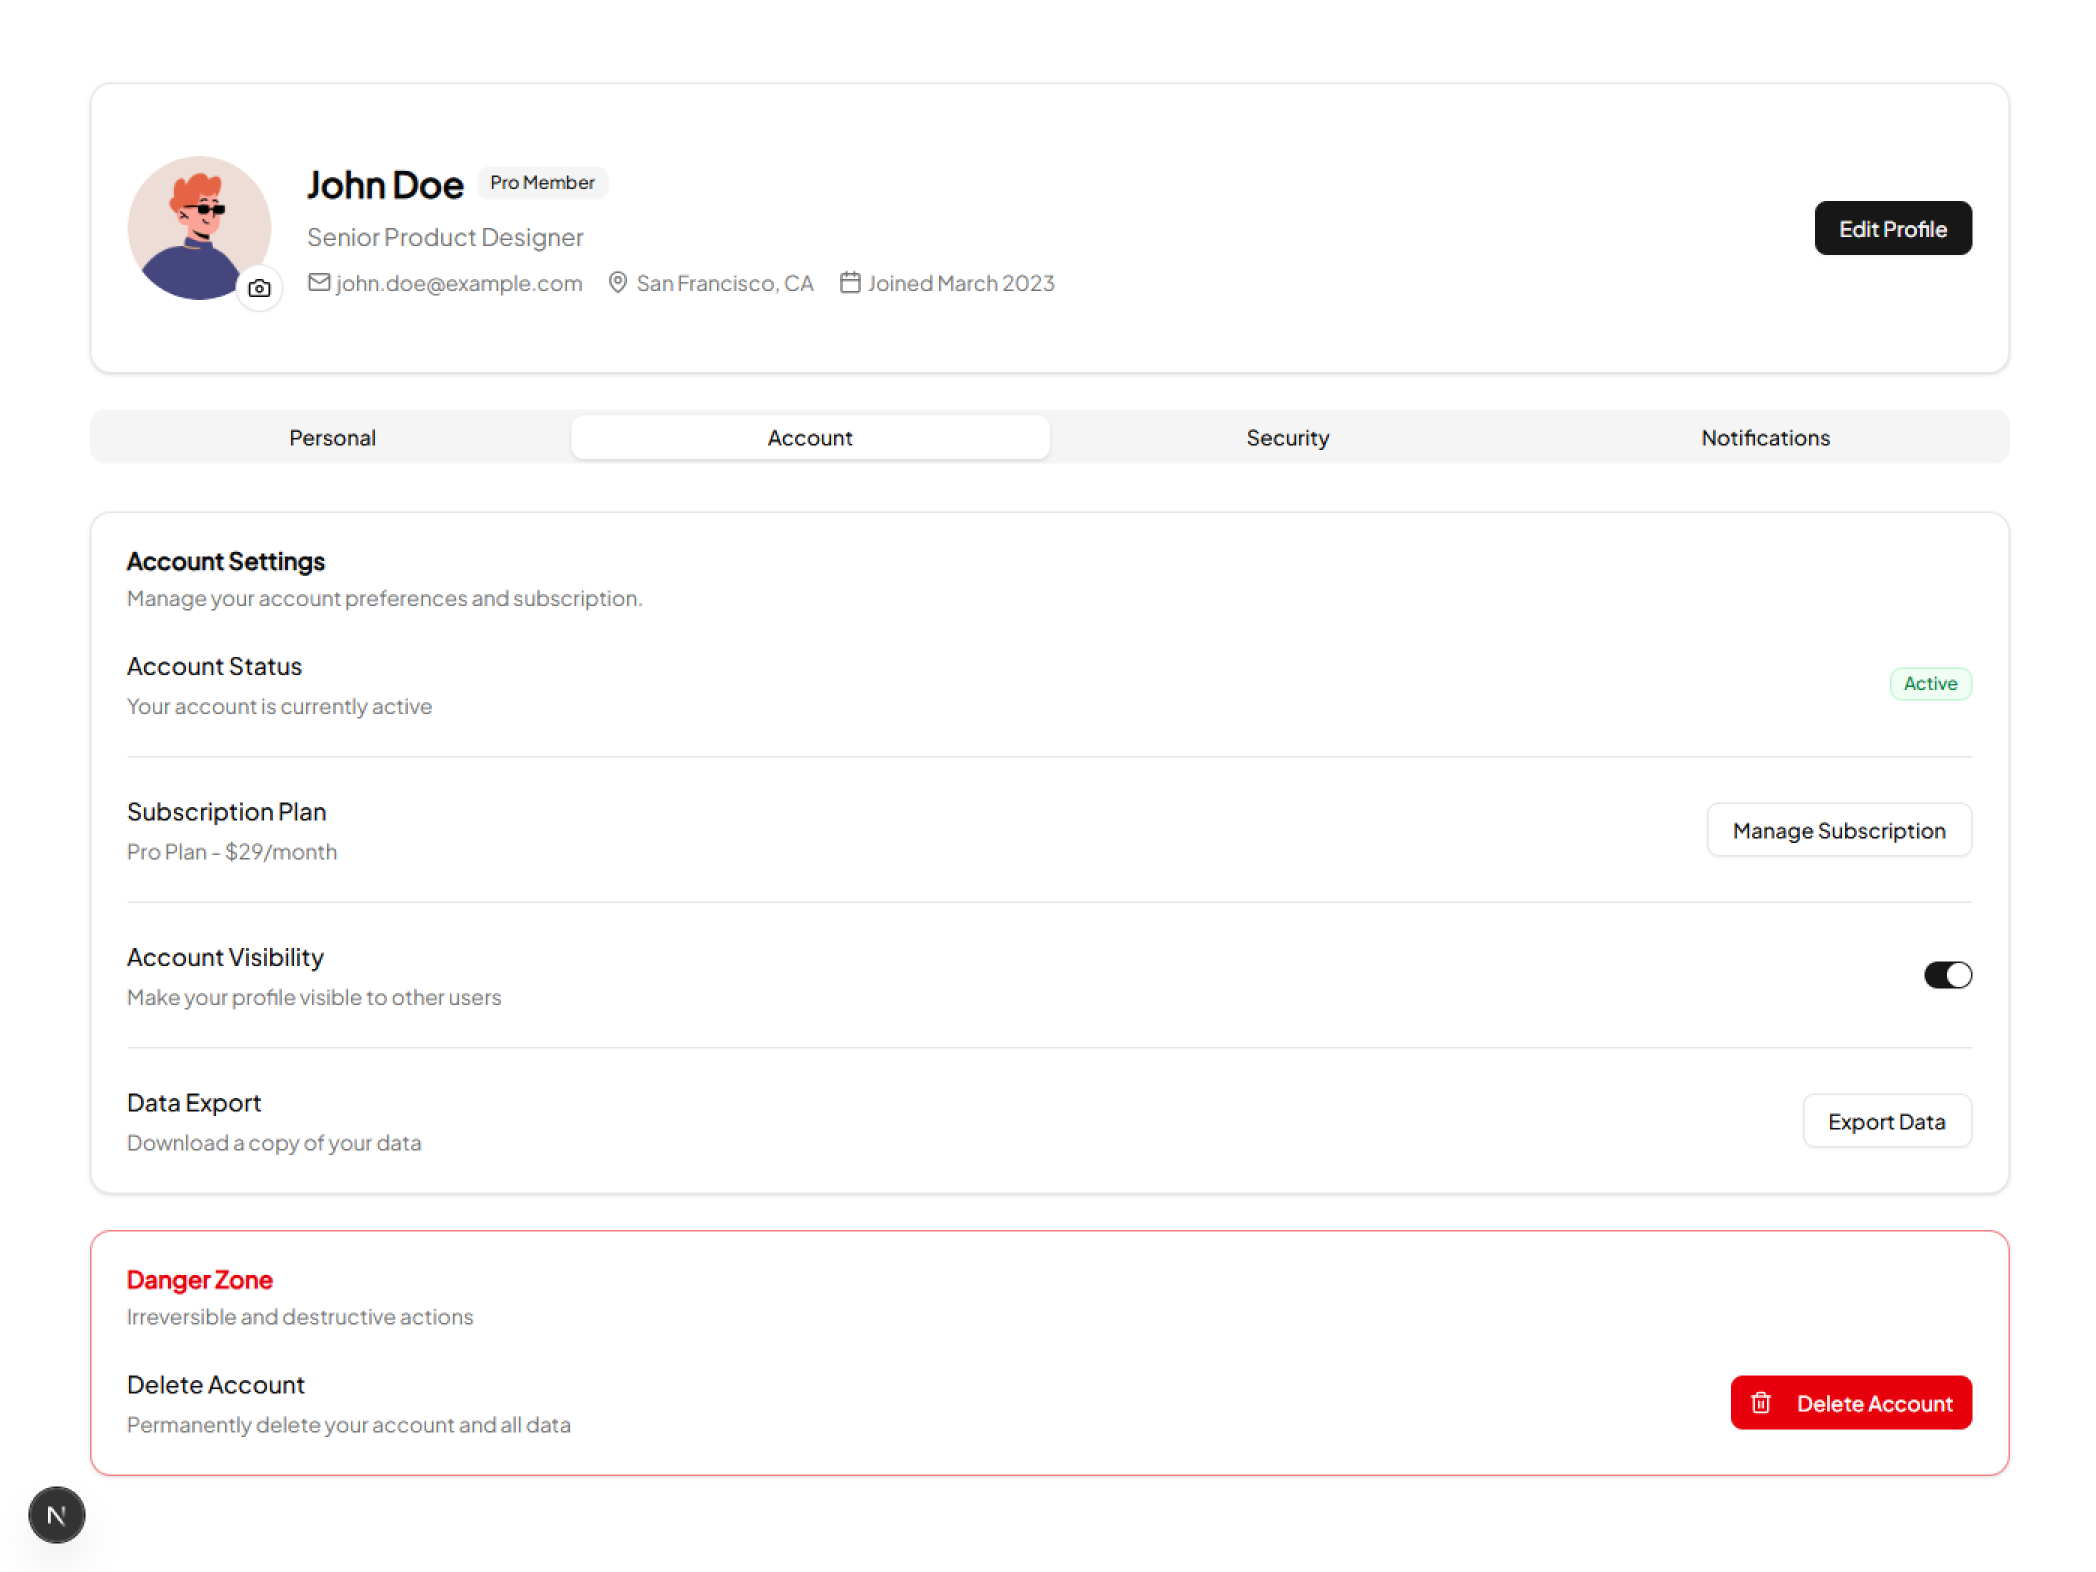
Task: Click the Delete Account row label
Action: (x=216, y=1385)
